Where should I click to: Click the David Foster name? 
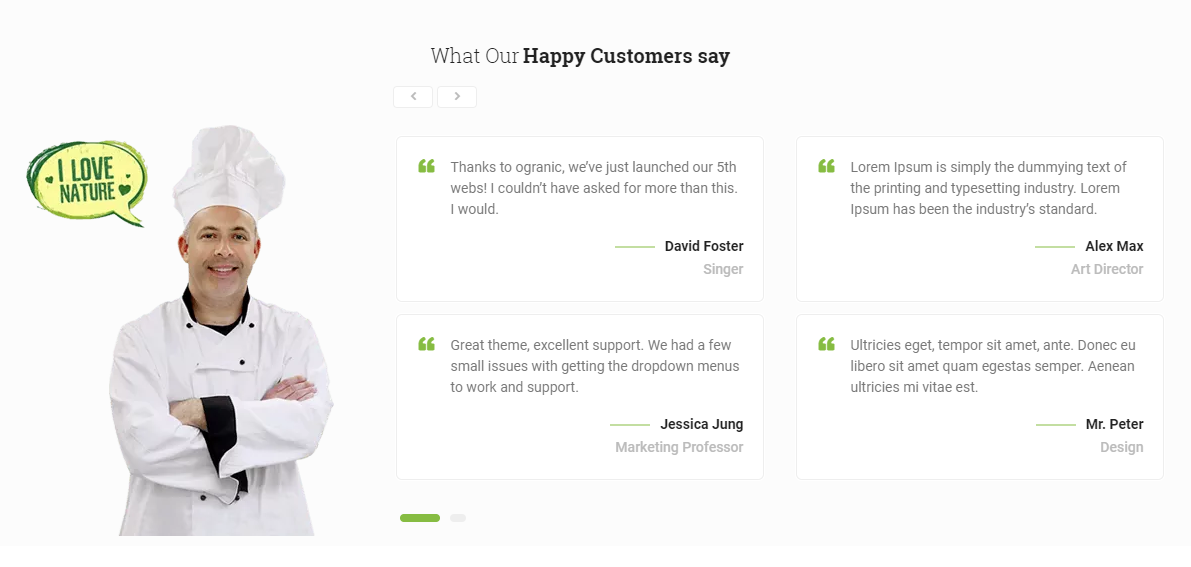[704, 246]
